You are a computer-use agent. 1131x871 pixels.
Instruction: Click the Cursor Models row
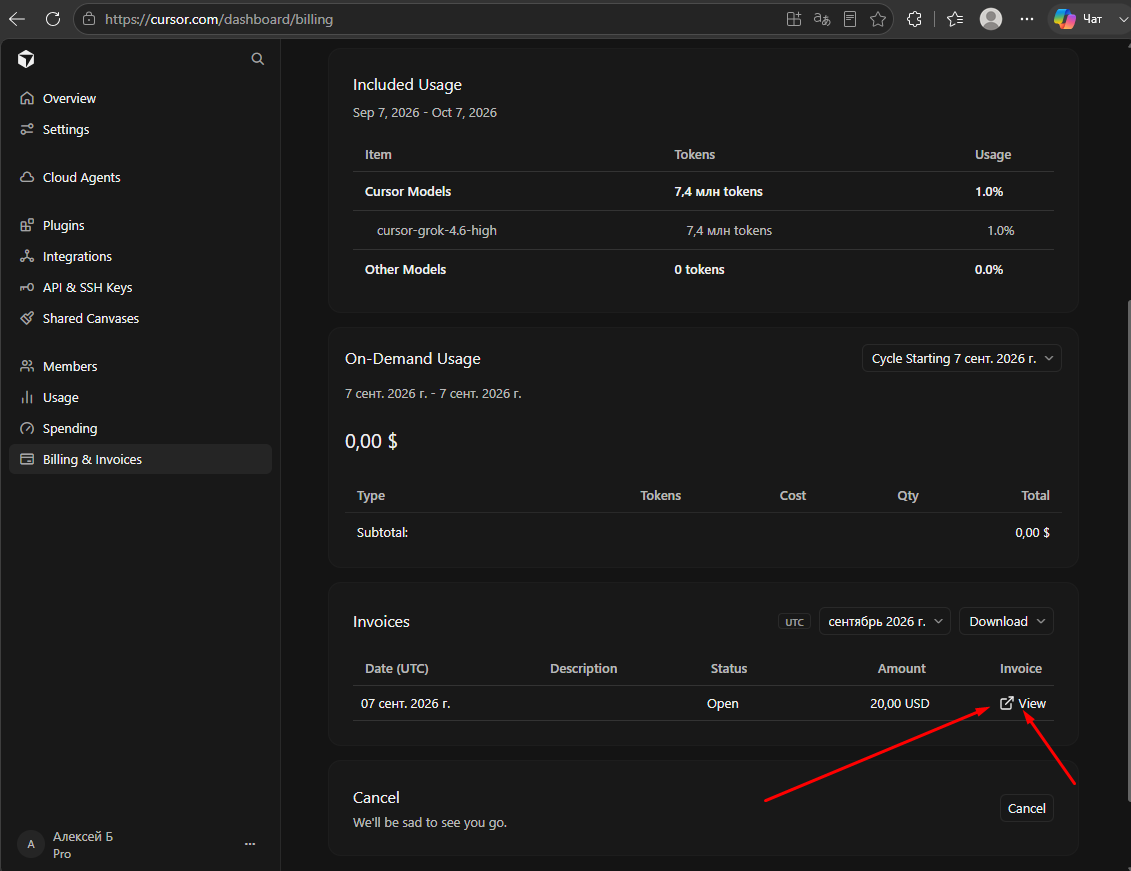(703, 191)
